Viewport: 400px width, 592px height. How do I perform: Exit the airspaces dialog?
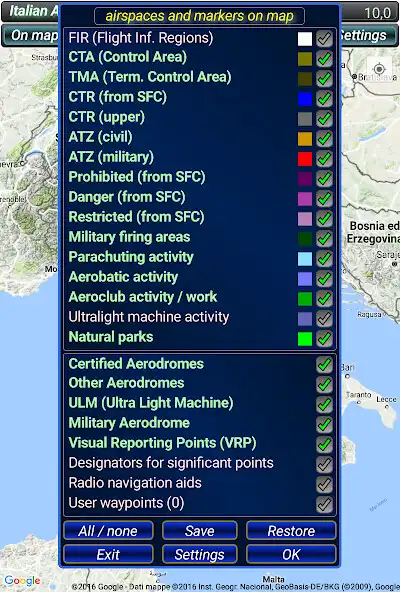(x=108, y=554)
